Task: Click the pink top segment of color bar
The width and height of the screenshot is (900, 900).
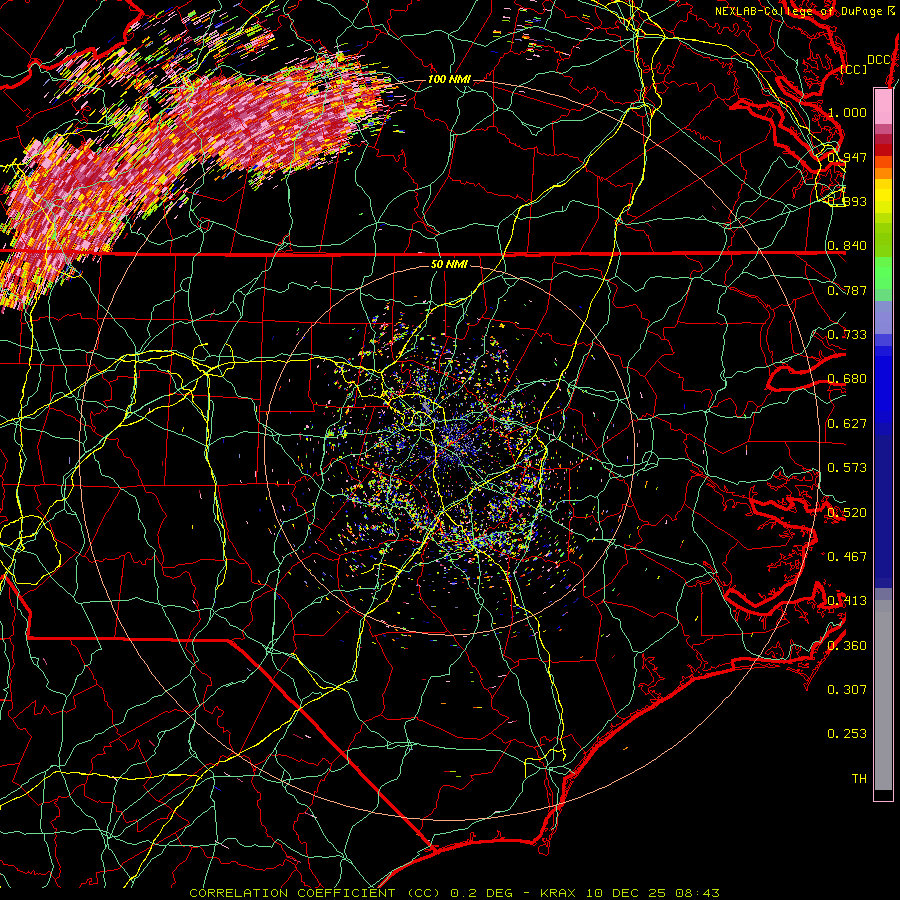Action: coord(883,106)
